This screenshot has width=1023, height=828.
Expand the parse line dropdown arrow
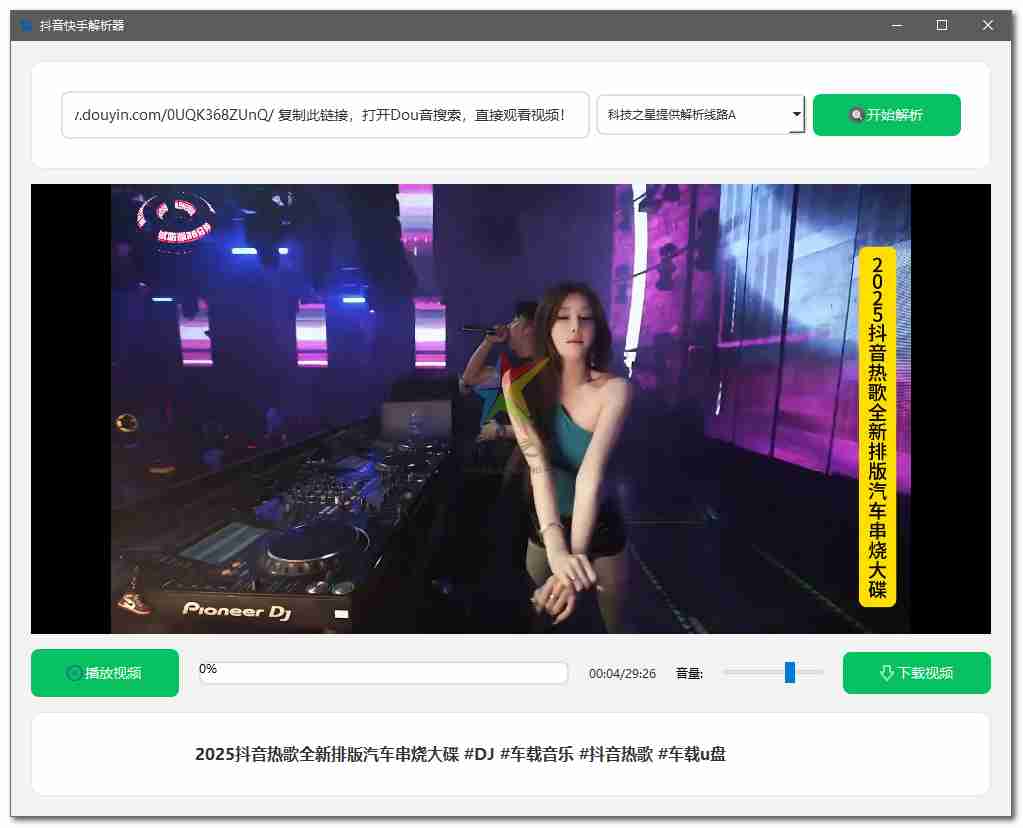pyautogui.click(x=796, y=115)
